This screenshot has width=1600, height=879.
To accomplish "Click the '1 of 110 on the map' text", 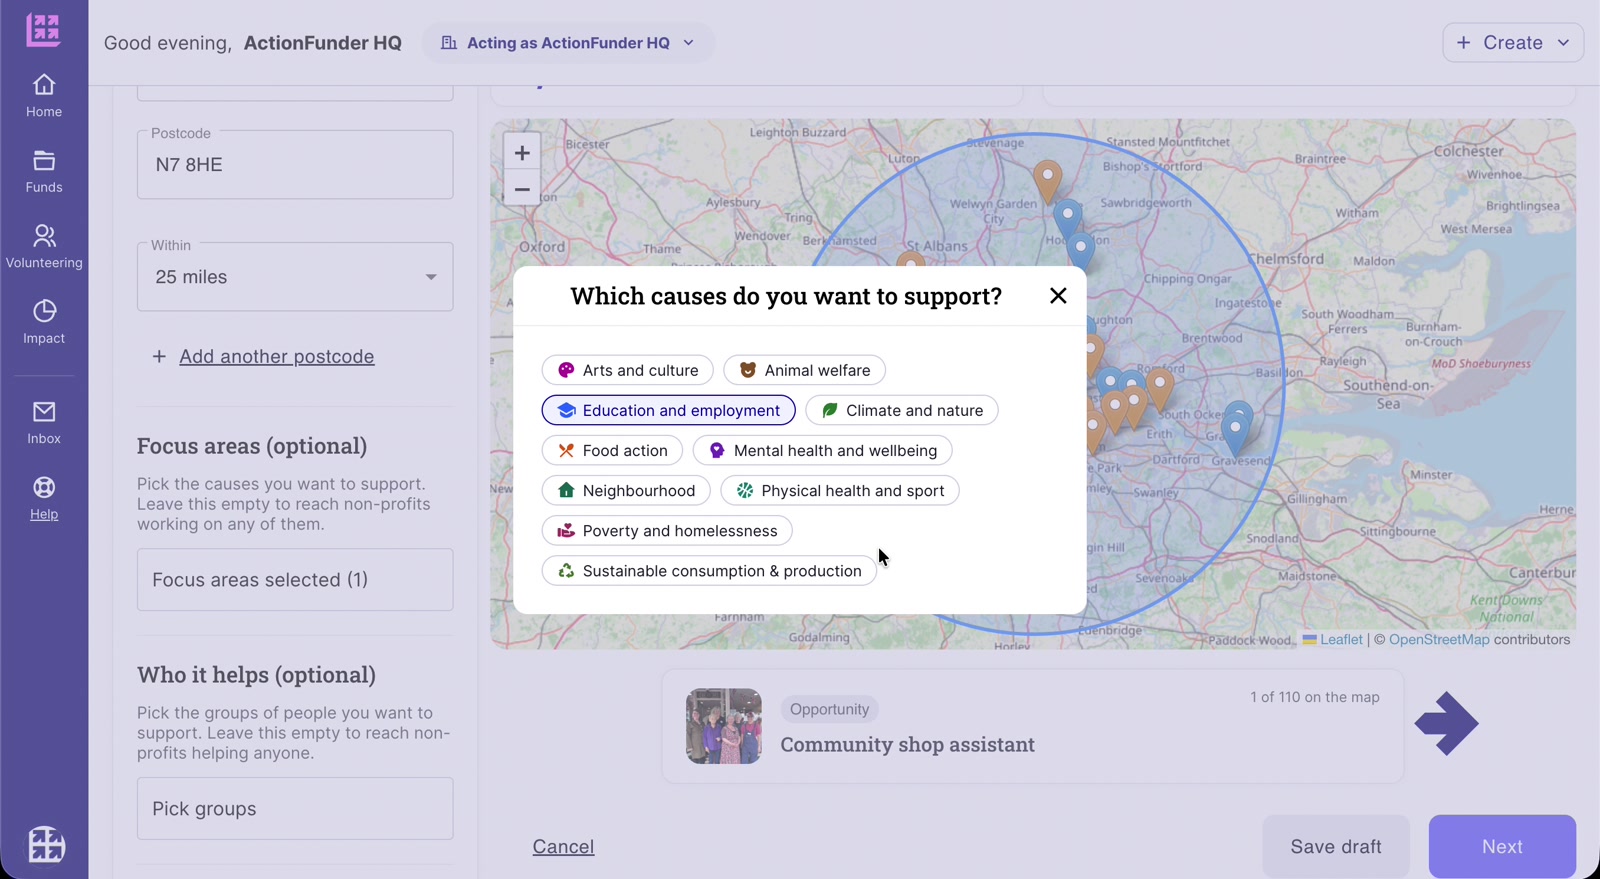I will [x=1314, y=697].
